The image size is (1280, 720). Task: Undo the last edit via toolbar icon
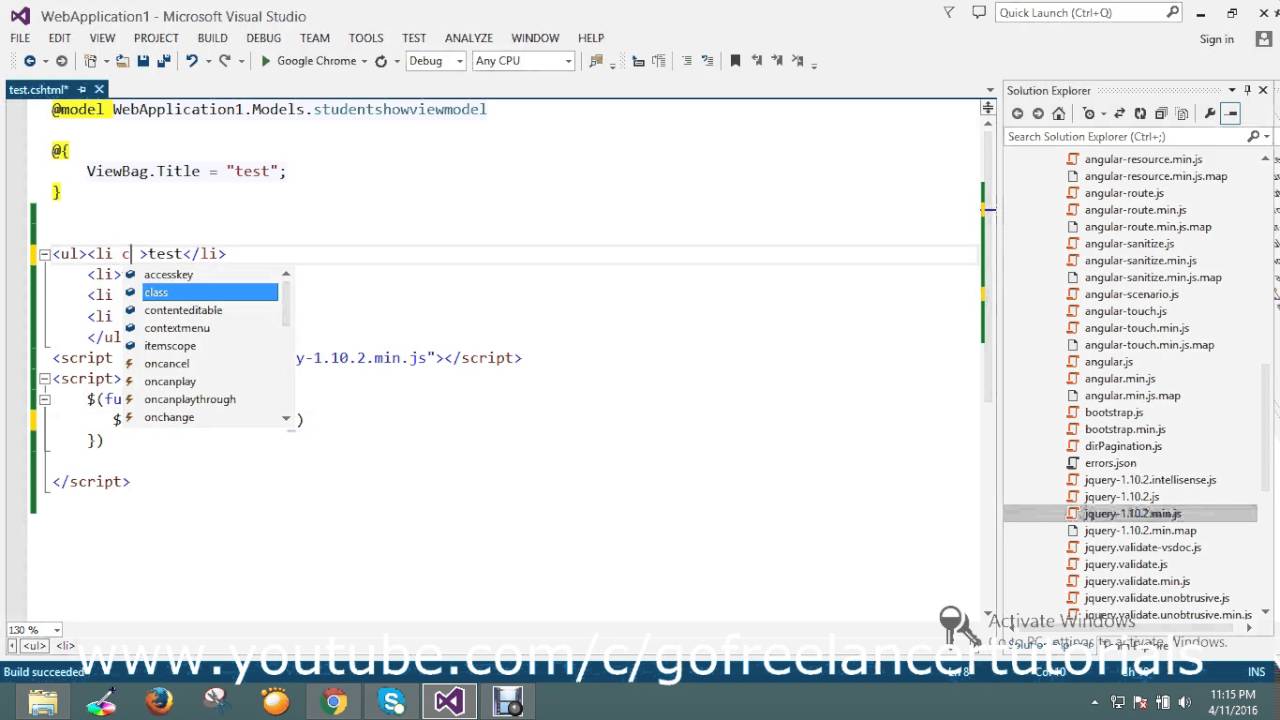191,61
